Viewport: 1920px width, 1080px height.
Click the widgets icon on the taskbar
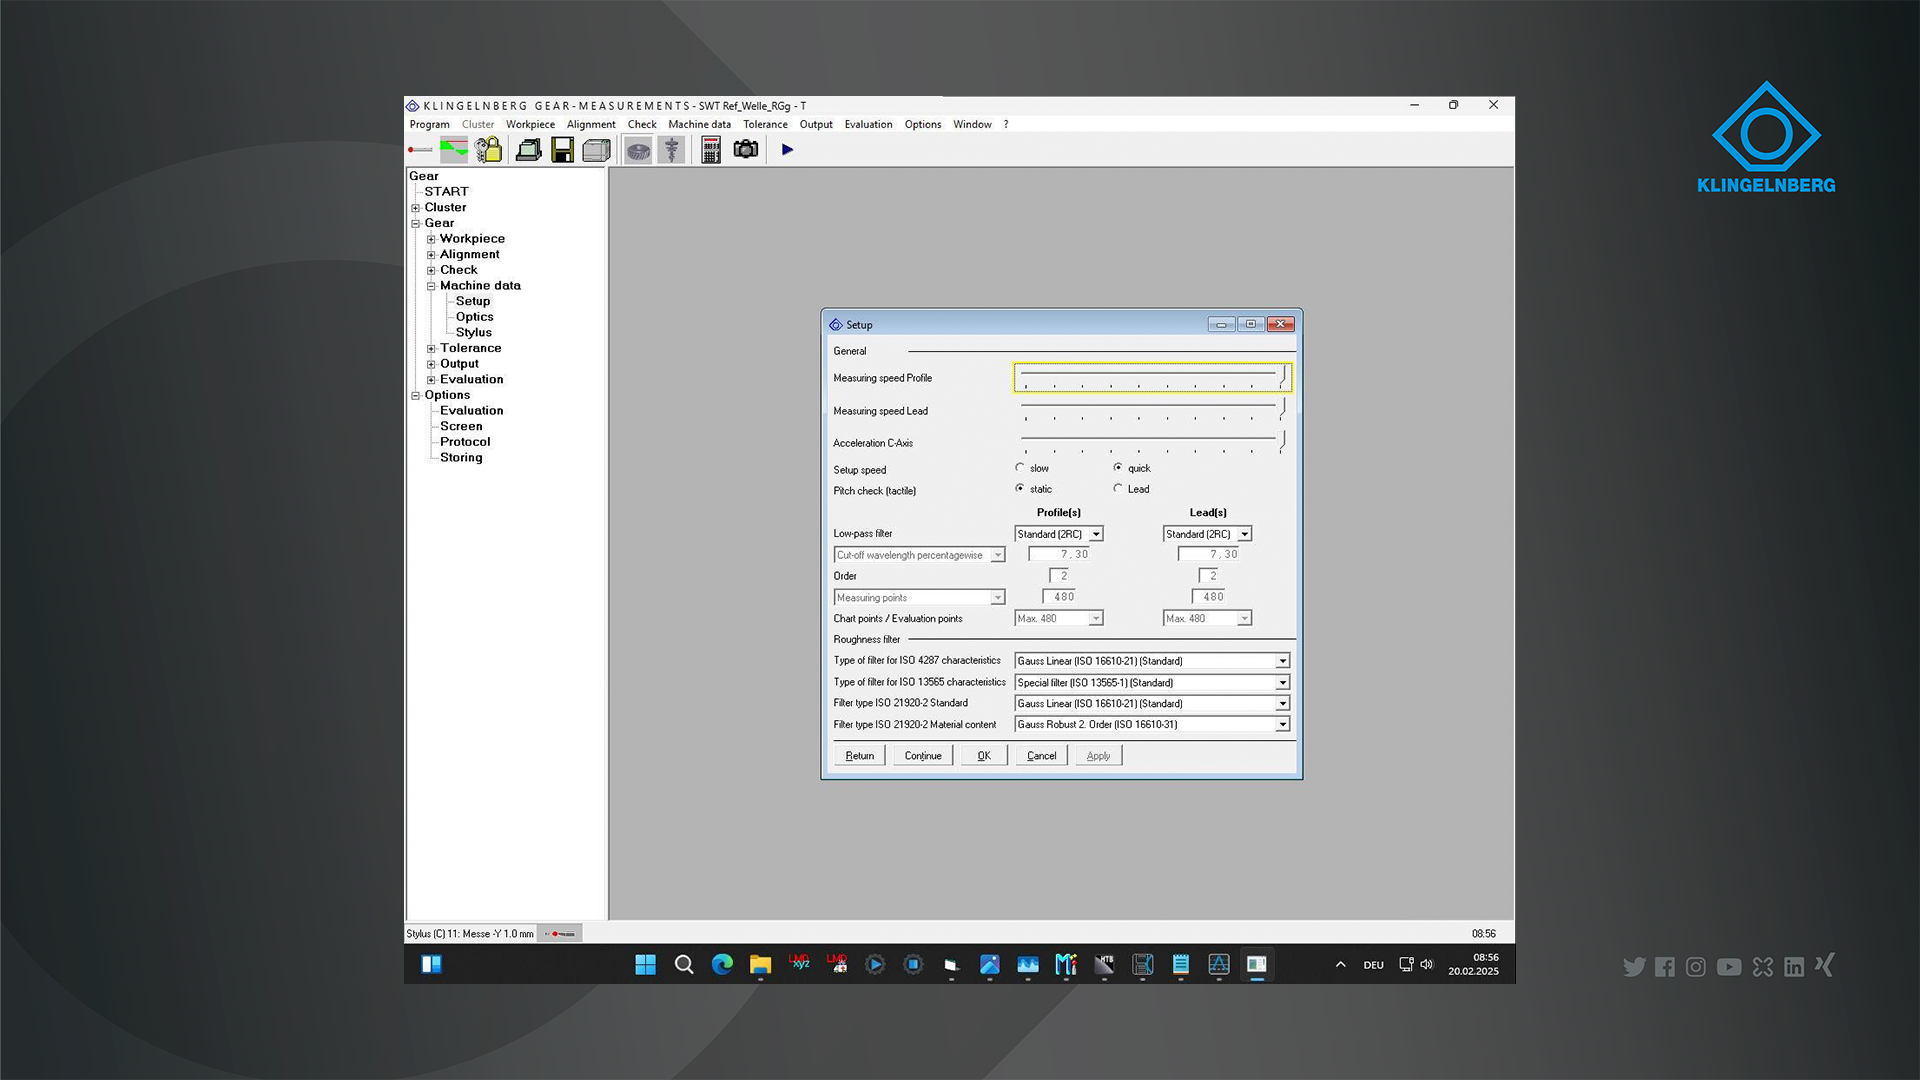(x=432, y=964)
